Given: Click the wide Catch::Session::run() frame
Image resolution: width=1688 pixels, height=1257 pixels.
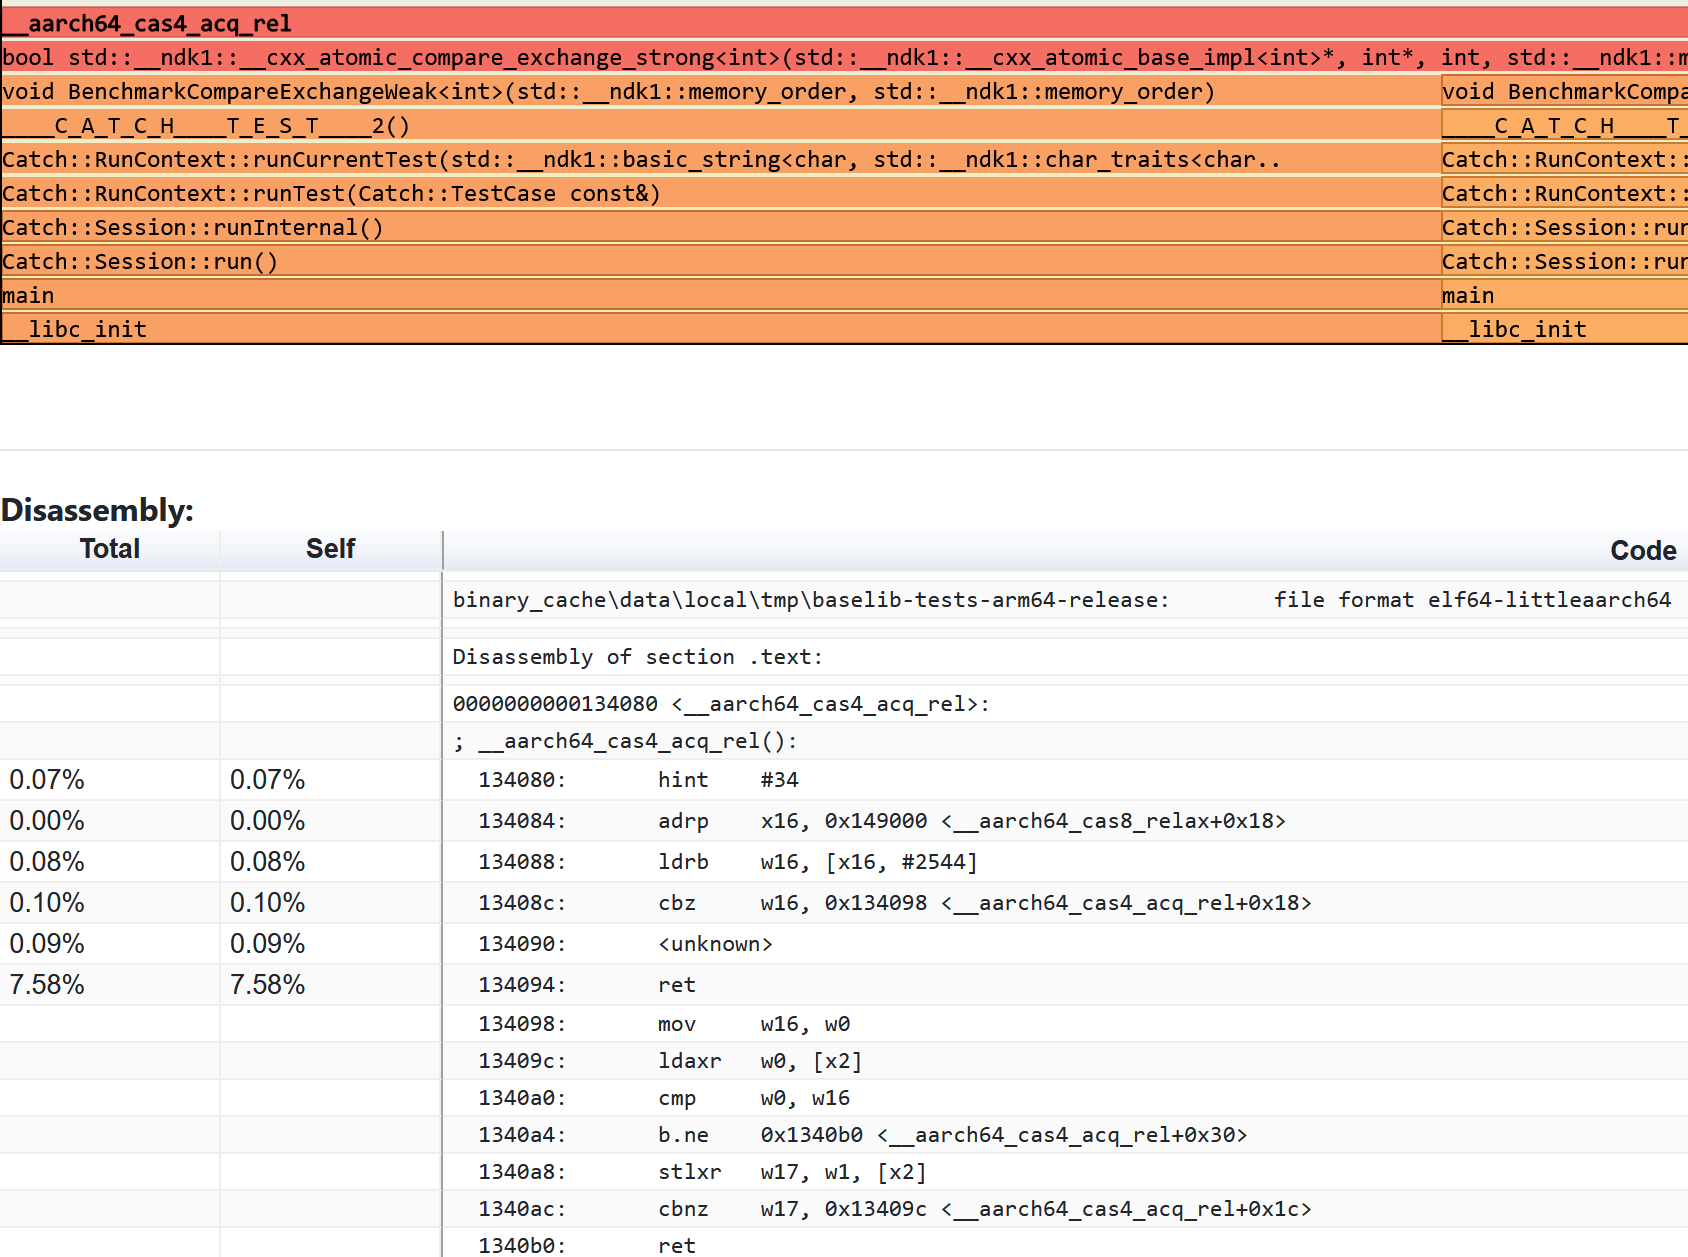Looking at the screenshot, I should (x=720, y=262).
